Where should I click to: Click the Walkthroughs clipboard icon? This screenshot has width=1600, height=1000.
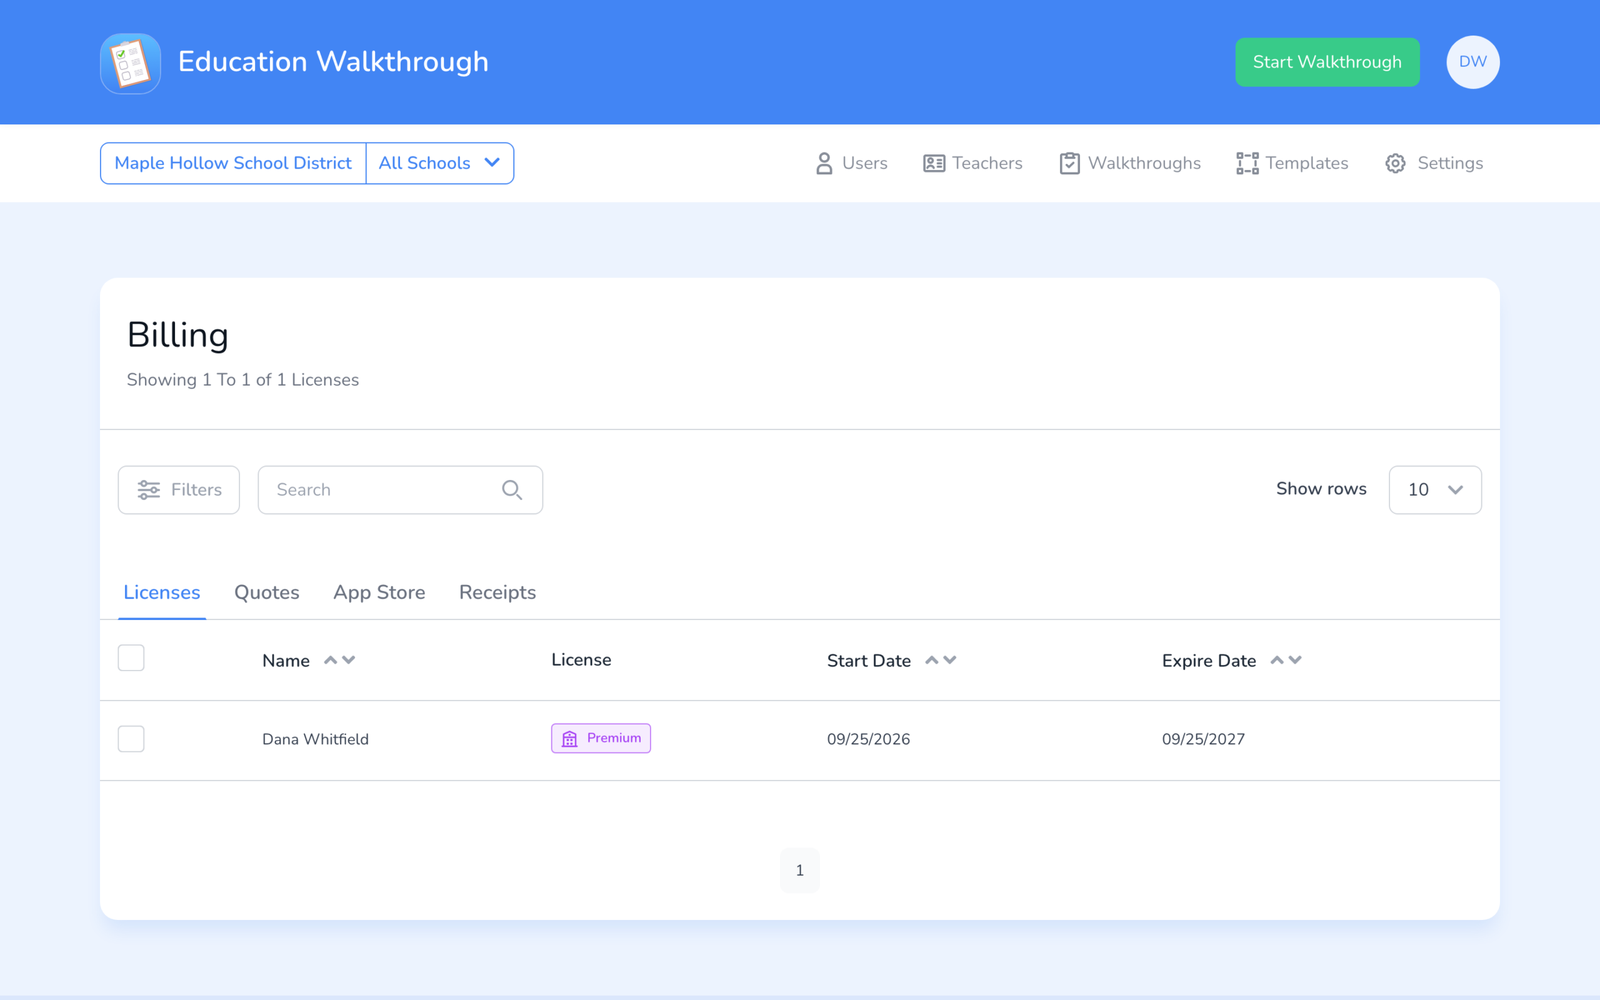[x=1069, y=163]
